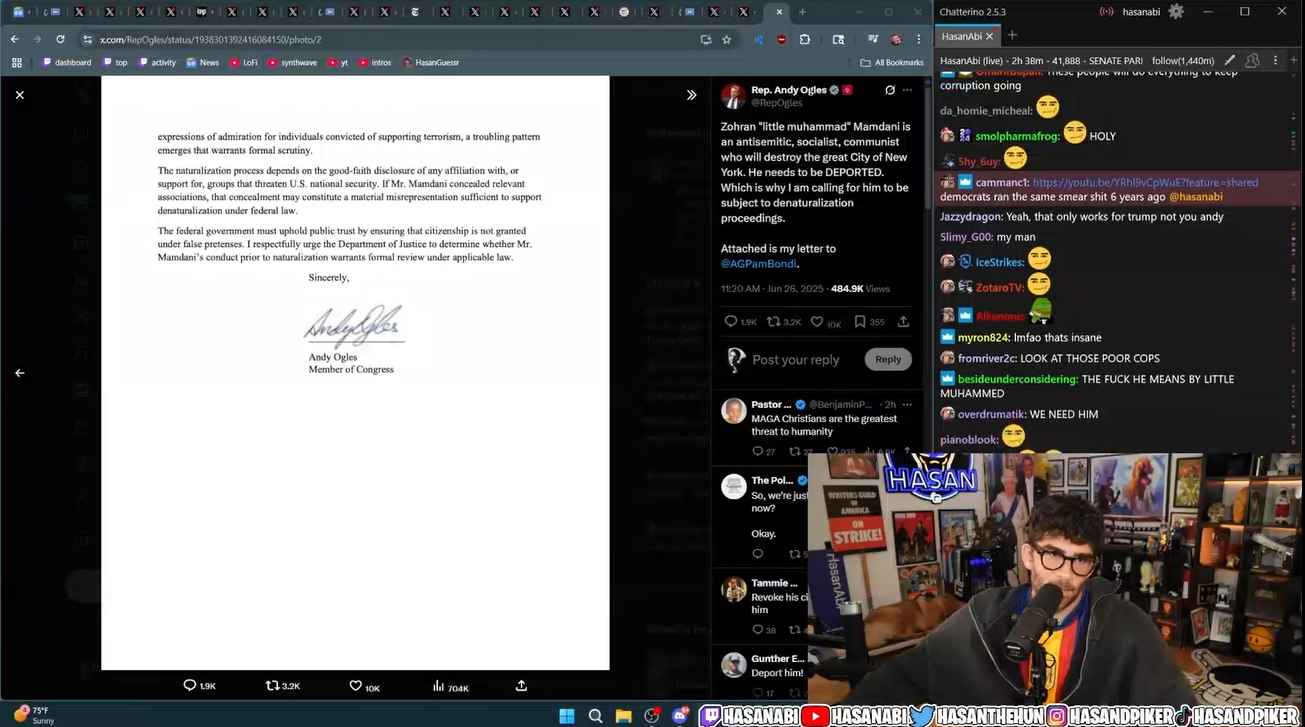Open Rep. Andy Ogles profile avatar

[733, 96]
